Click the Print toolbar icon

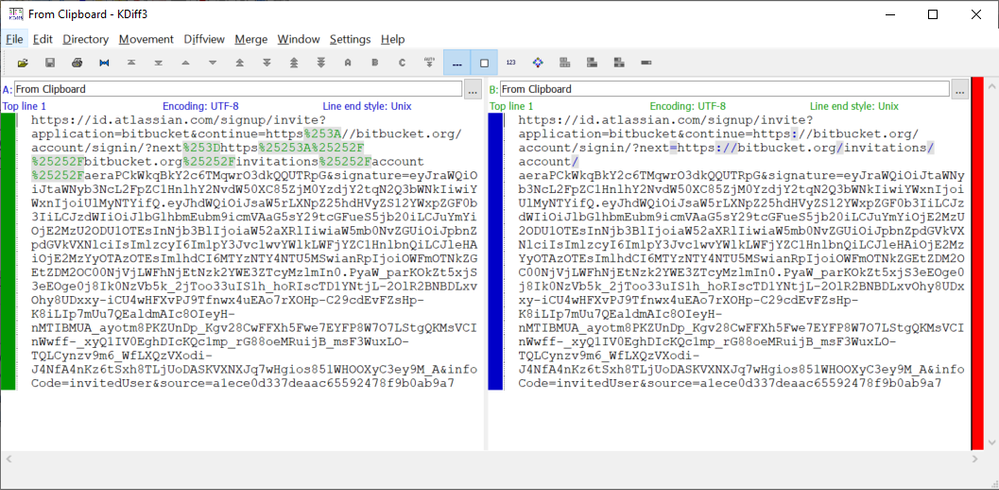(77, 63)
